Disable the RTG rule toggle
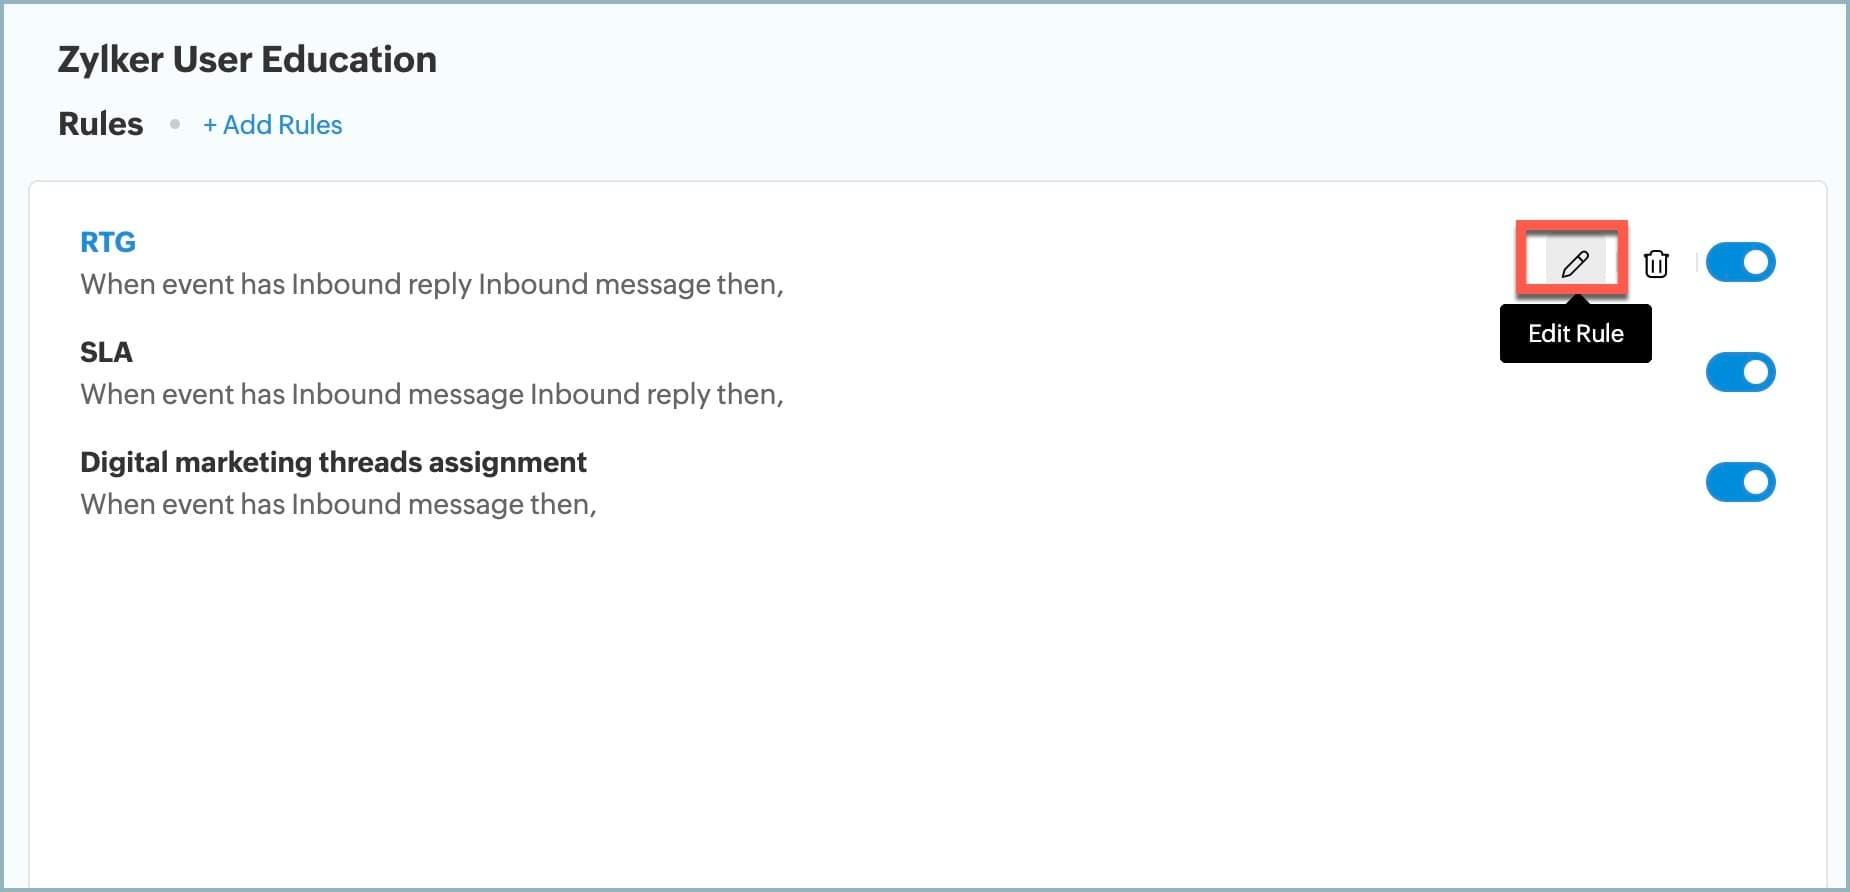The image size is (1850, 892). [x=1740, y=263]
